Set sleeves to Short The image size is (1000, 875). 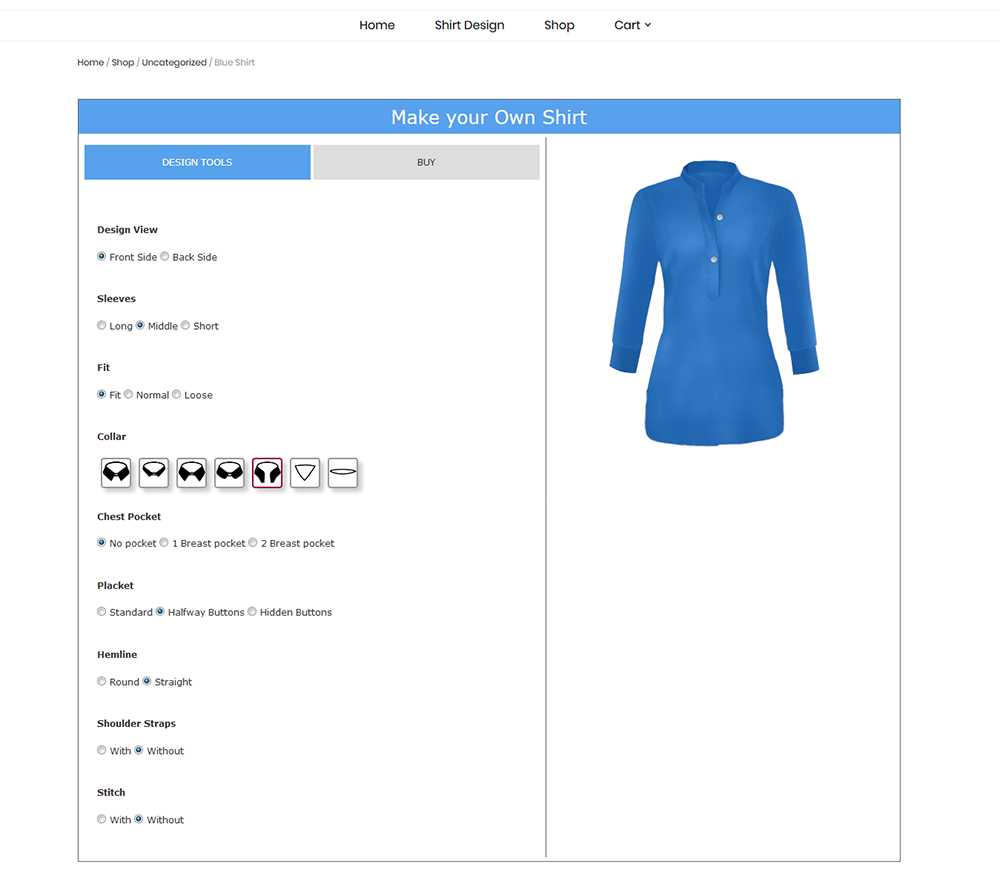(x=186, y=325)
